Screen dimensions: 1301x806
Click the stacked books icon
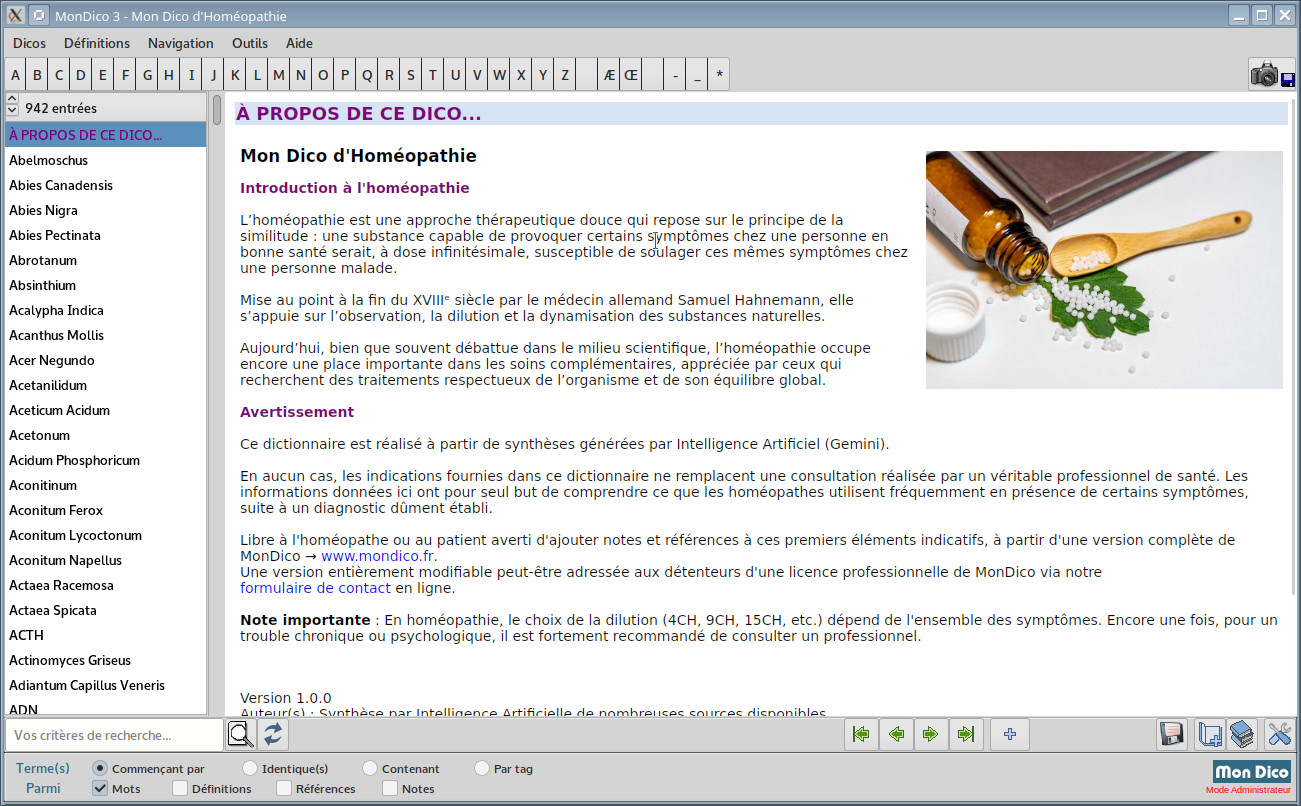click(1242, 735)
